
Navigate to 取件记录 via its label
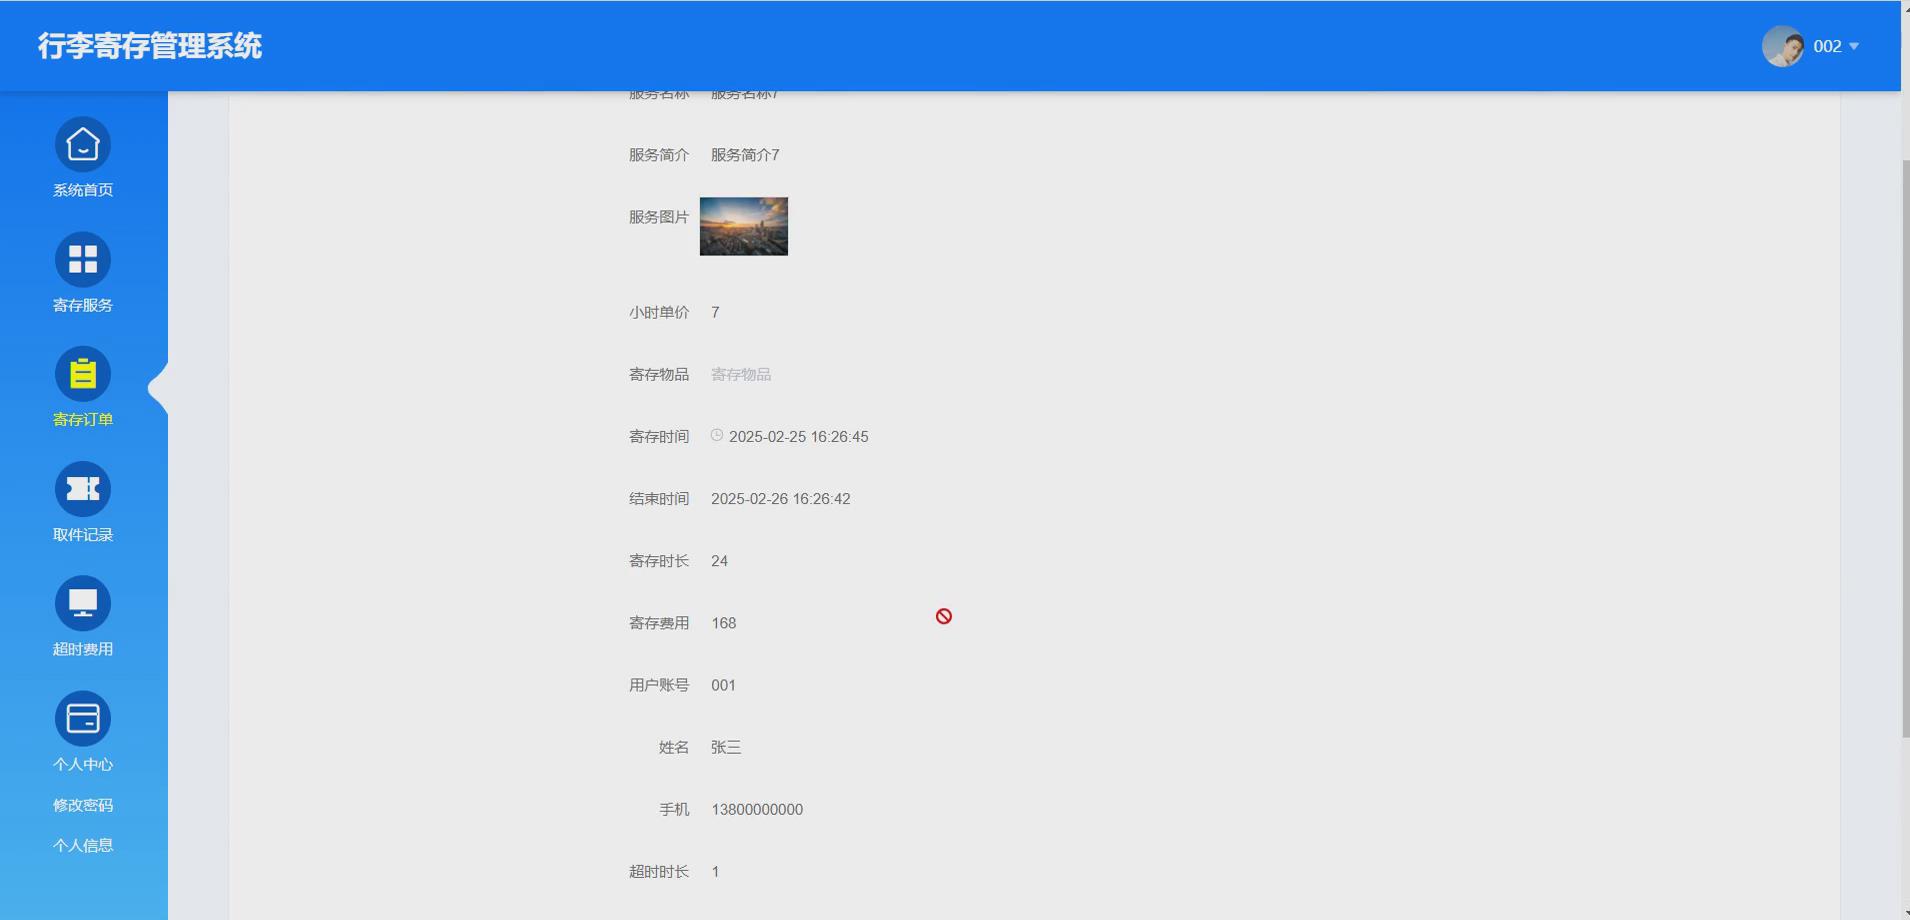[83, 534]
